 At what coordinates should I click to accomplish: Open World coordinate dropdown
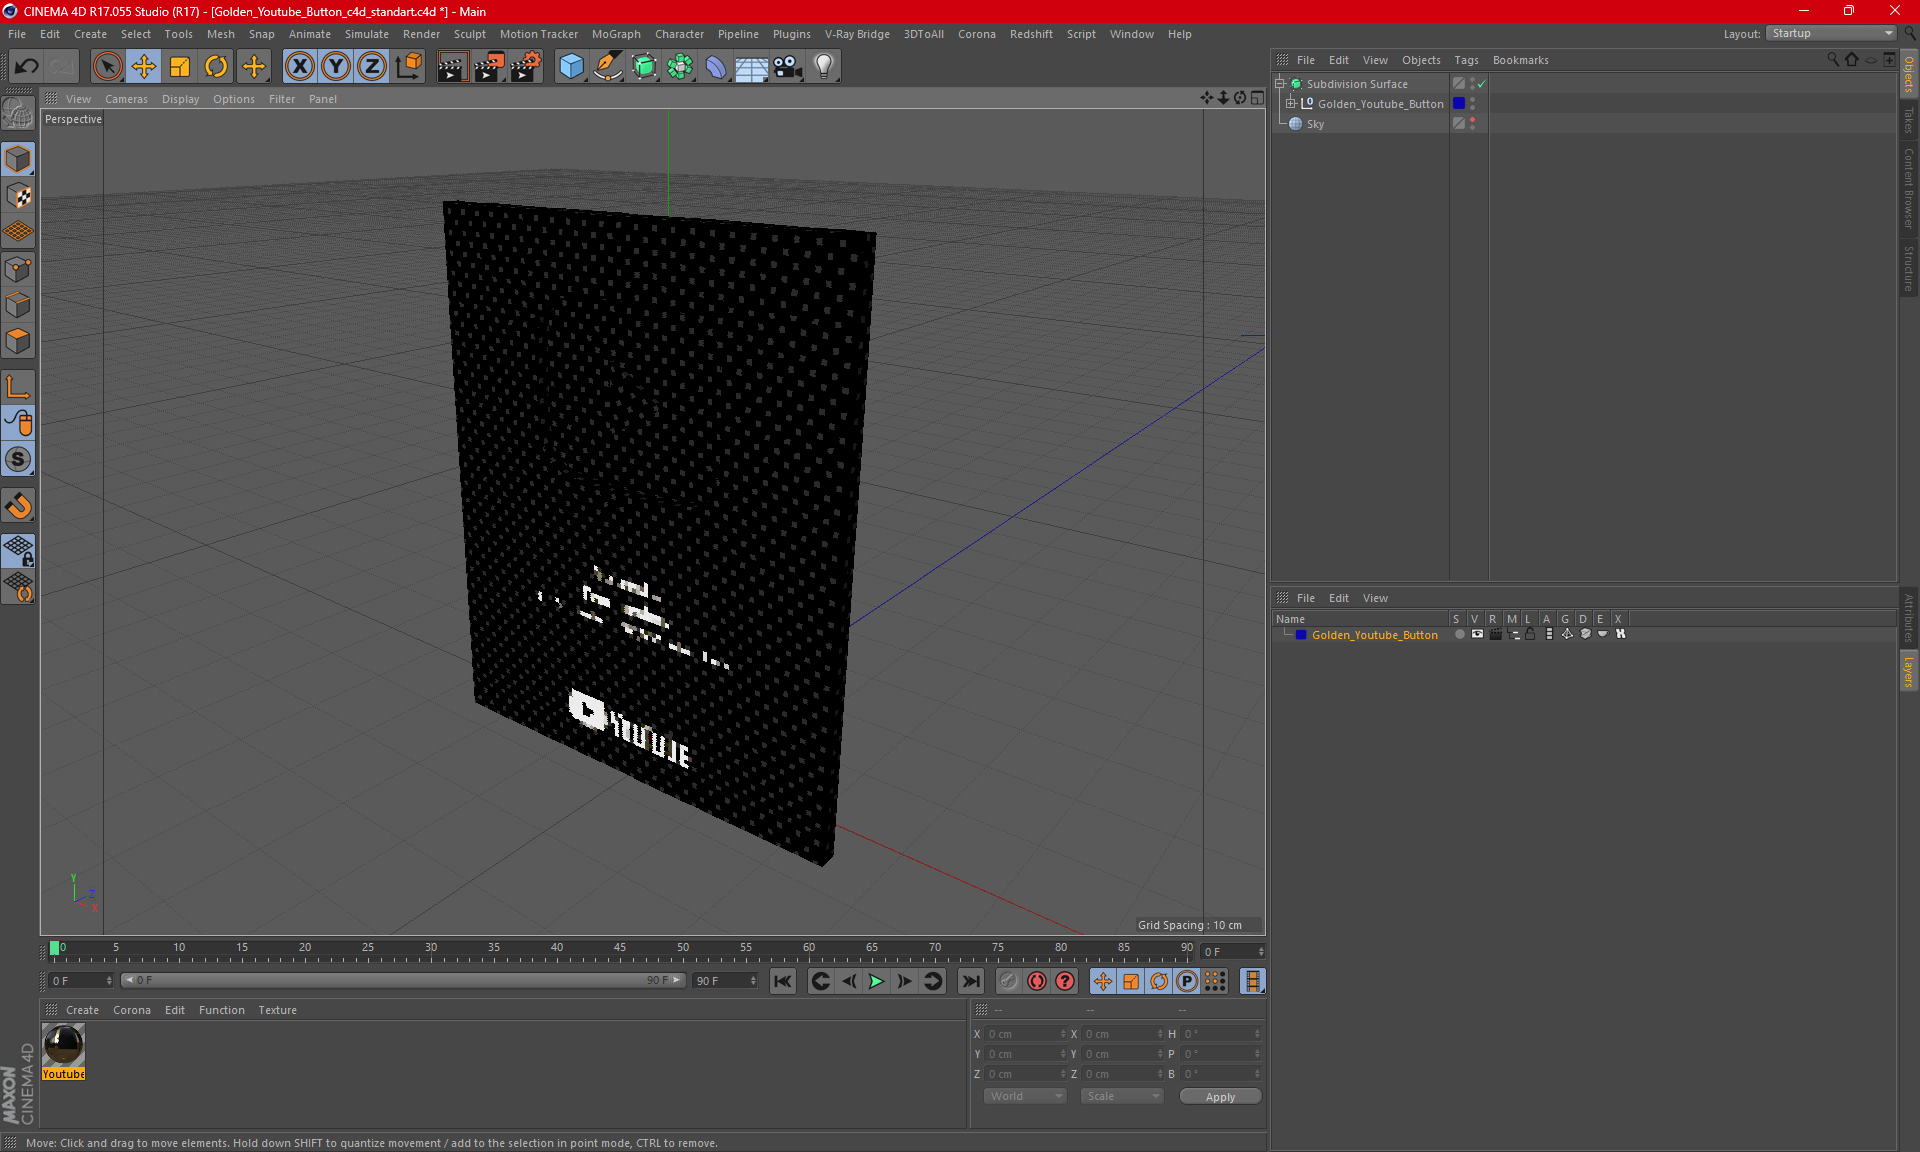pos(1025,1096)
